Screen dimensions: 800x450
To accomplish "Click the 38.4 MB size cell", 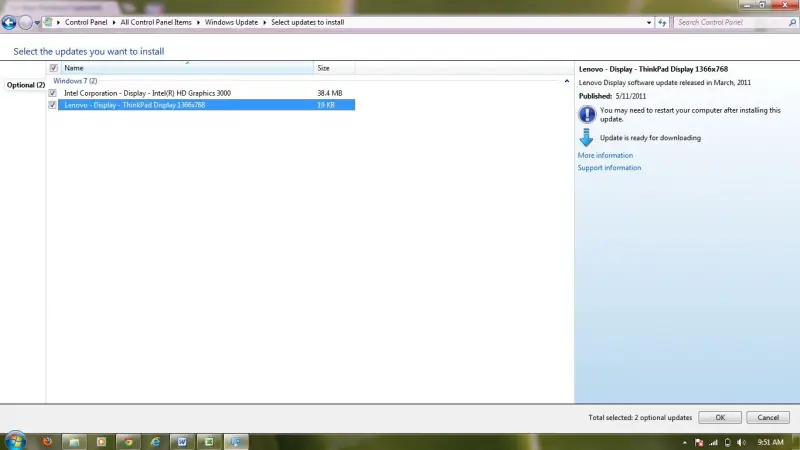I will 330,93.
